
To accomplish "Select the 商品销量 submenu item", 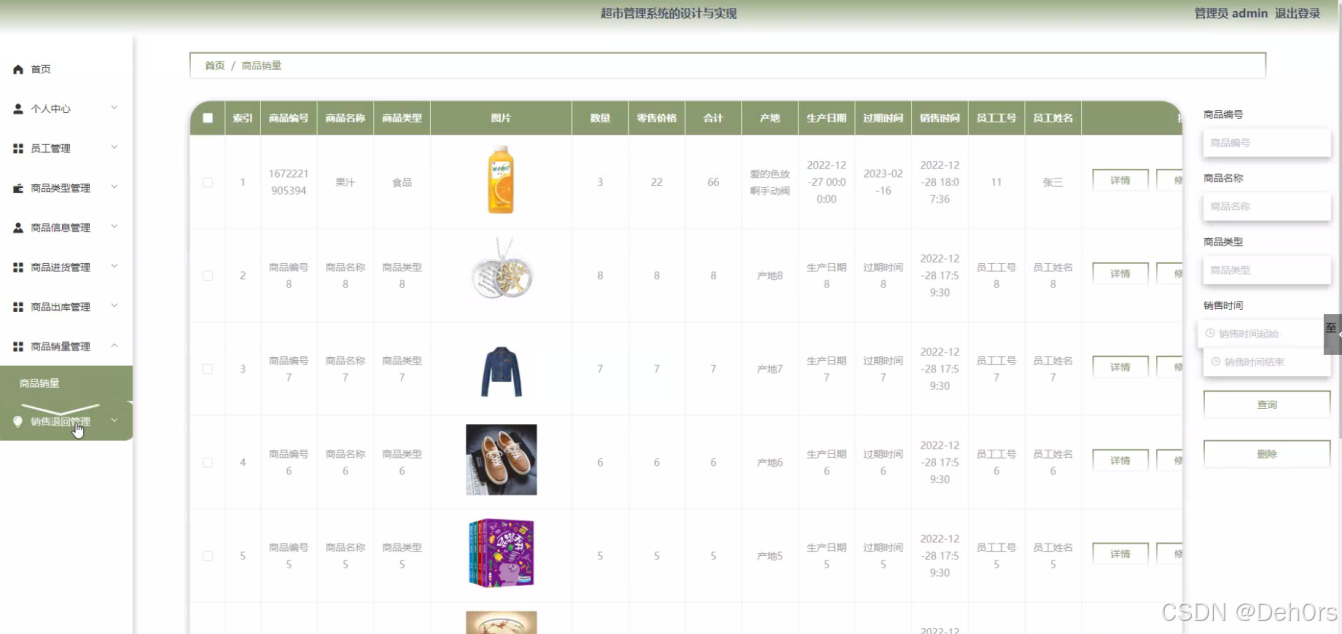I will click(x=66, y=383).
